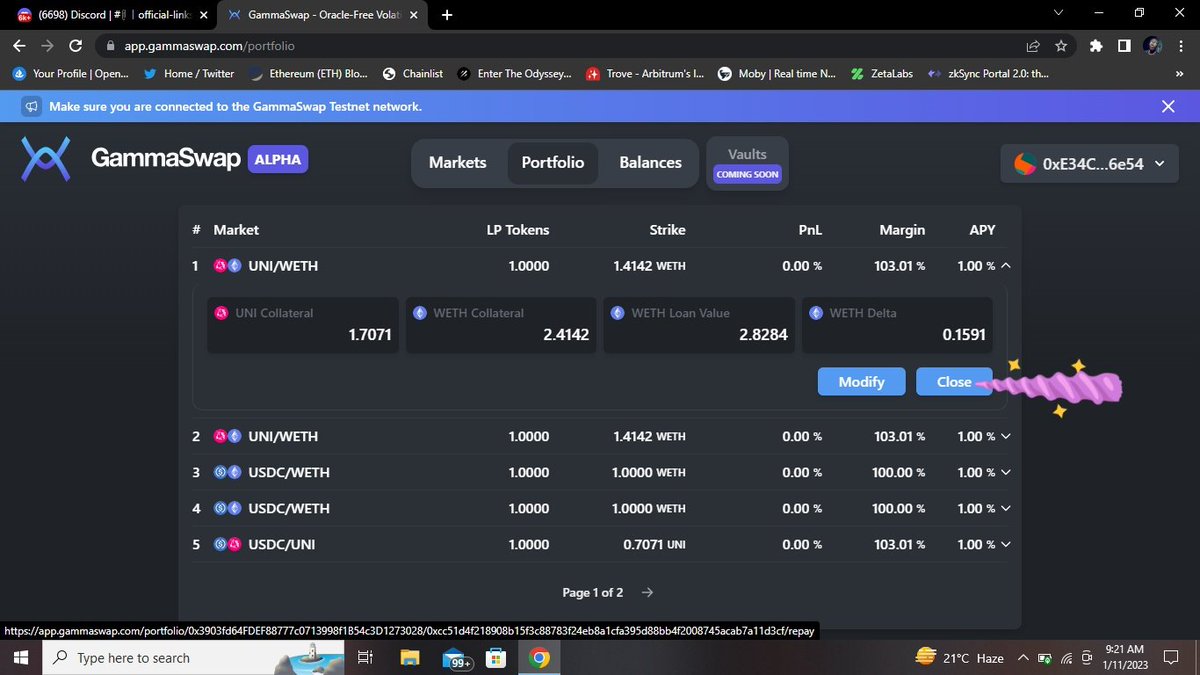This screenshot has width=1200, height=675.
Task: Switch to the Markets tab
Action: tap(457, 162)
